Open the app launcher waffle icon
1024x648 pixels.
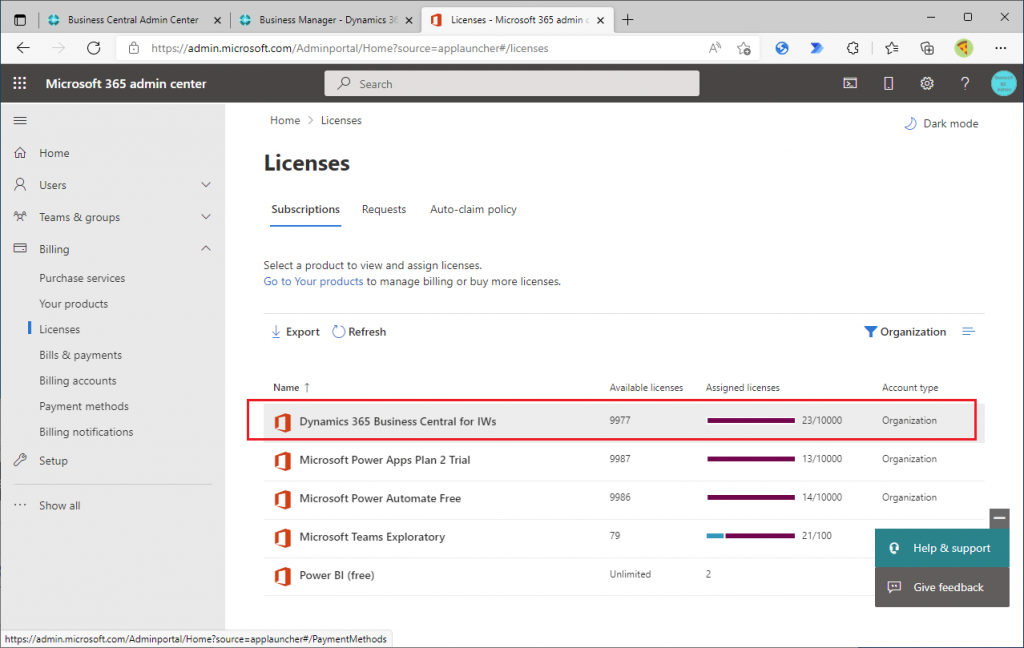pyautogui.click(x=20, y=83)
